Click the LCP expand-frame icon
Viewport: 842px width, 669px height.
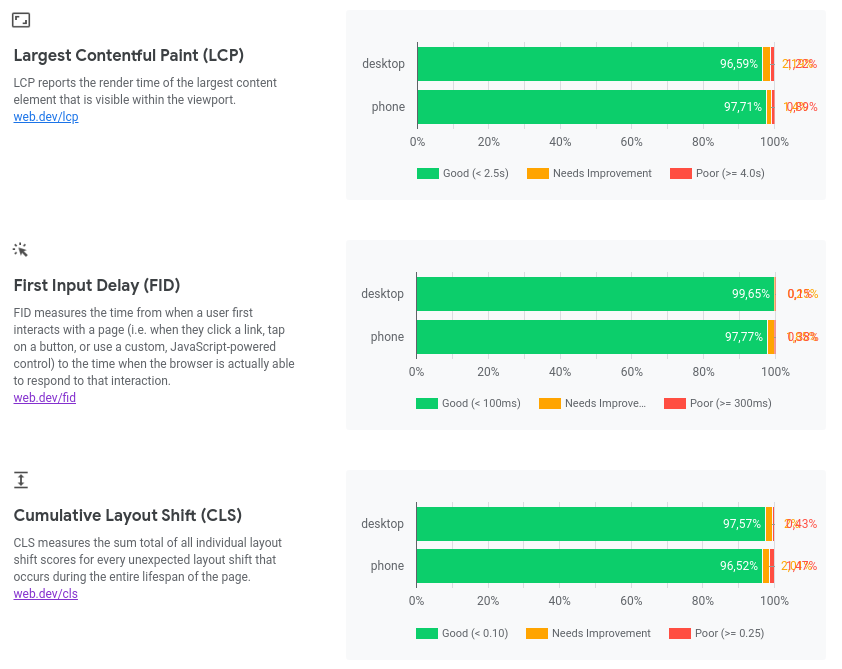click(21, 19)
